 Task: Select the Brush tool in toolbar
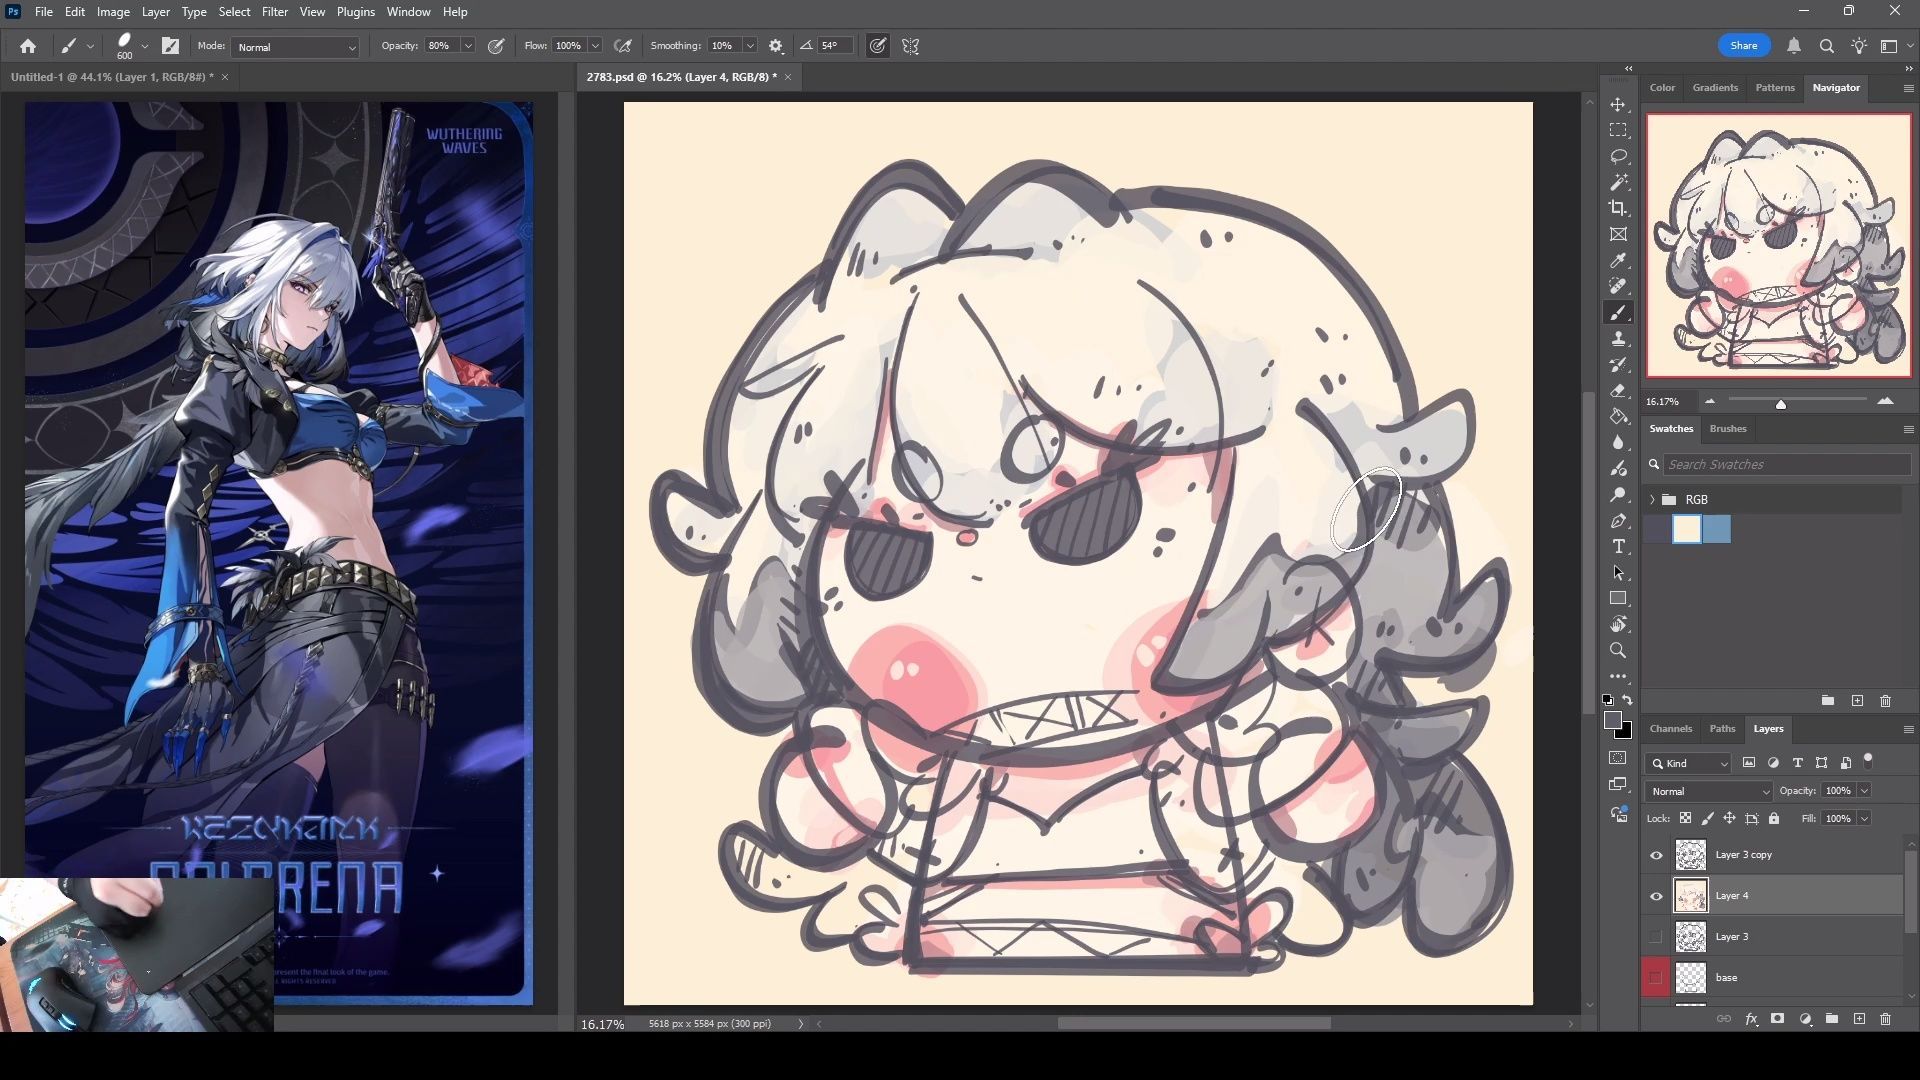tap(1618, 313)
